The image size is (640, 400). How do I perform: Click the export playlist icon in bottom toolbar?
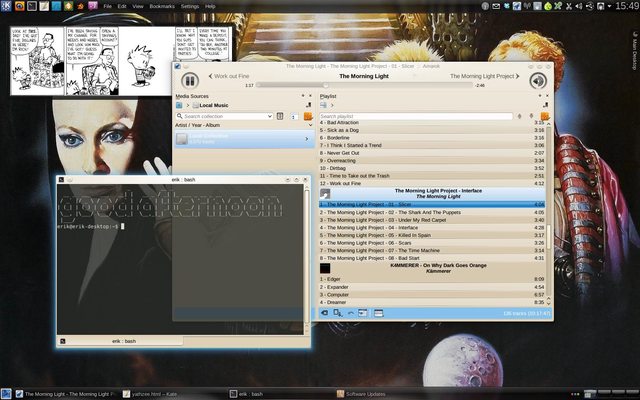338,313
